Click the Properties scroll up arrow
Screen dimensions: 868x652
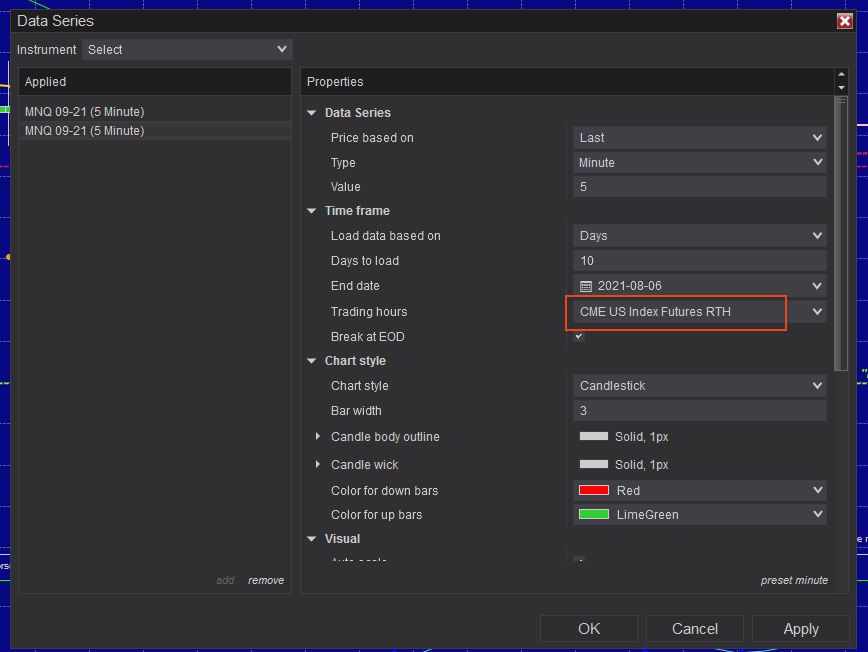(841, 74)
